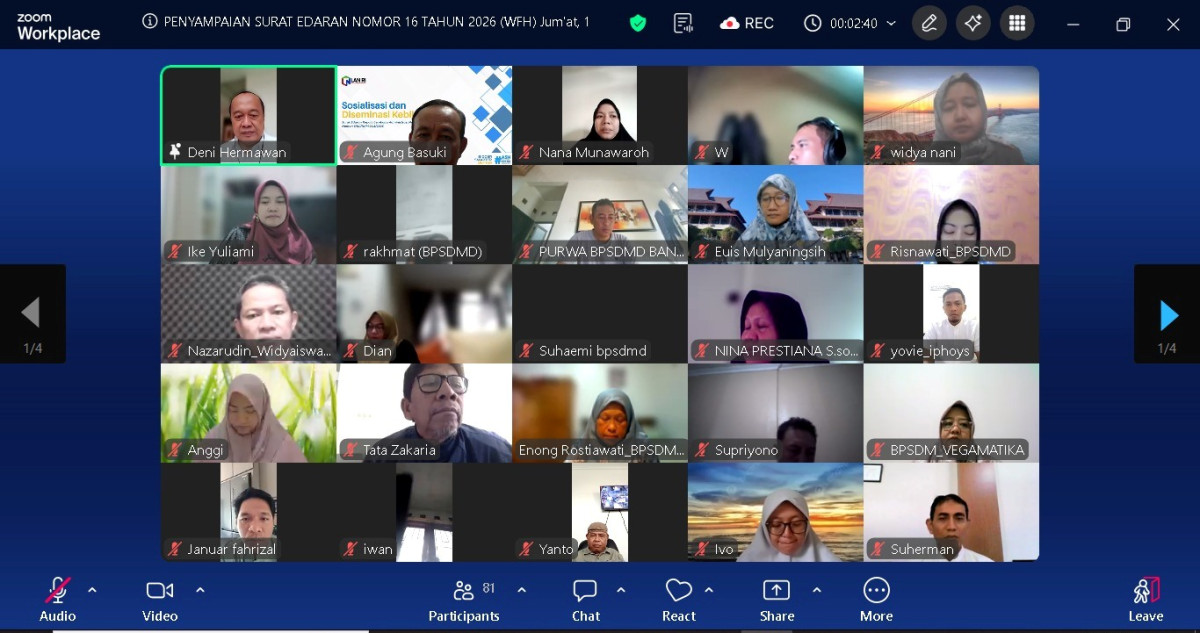Go to next gallery page with right arrow
The image size is (1200, 633).
pos(1167,315)
